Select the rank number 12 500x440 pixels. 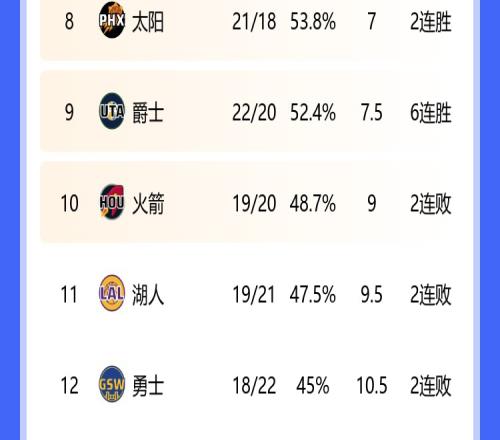[x=69, y=386]
